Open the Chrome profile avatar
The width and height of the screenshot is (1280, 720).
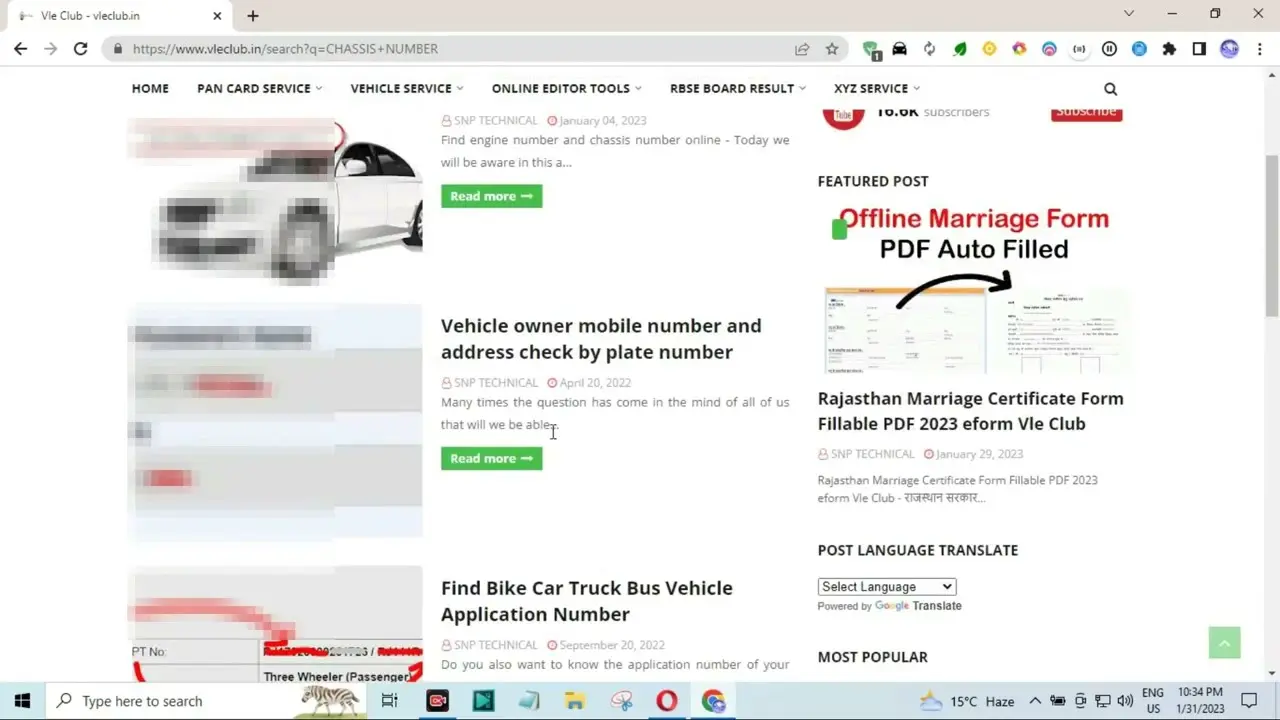point(1229,49)
